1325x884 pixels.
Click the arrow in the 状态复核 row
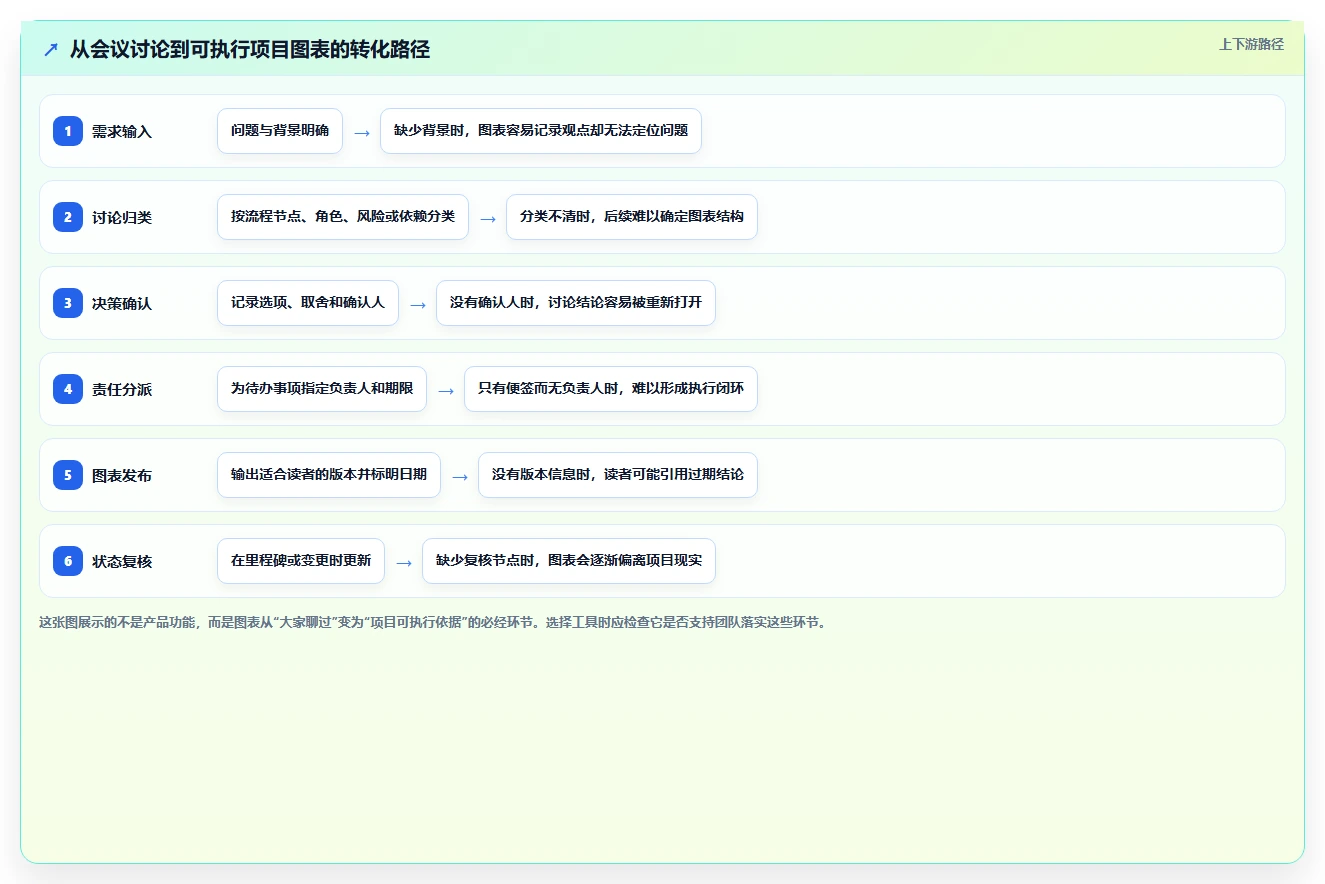(x=404, y=562)
